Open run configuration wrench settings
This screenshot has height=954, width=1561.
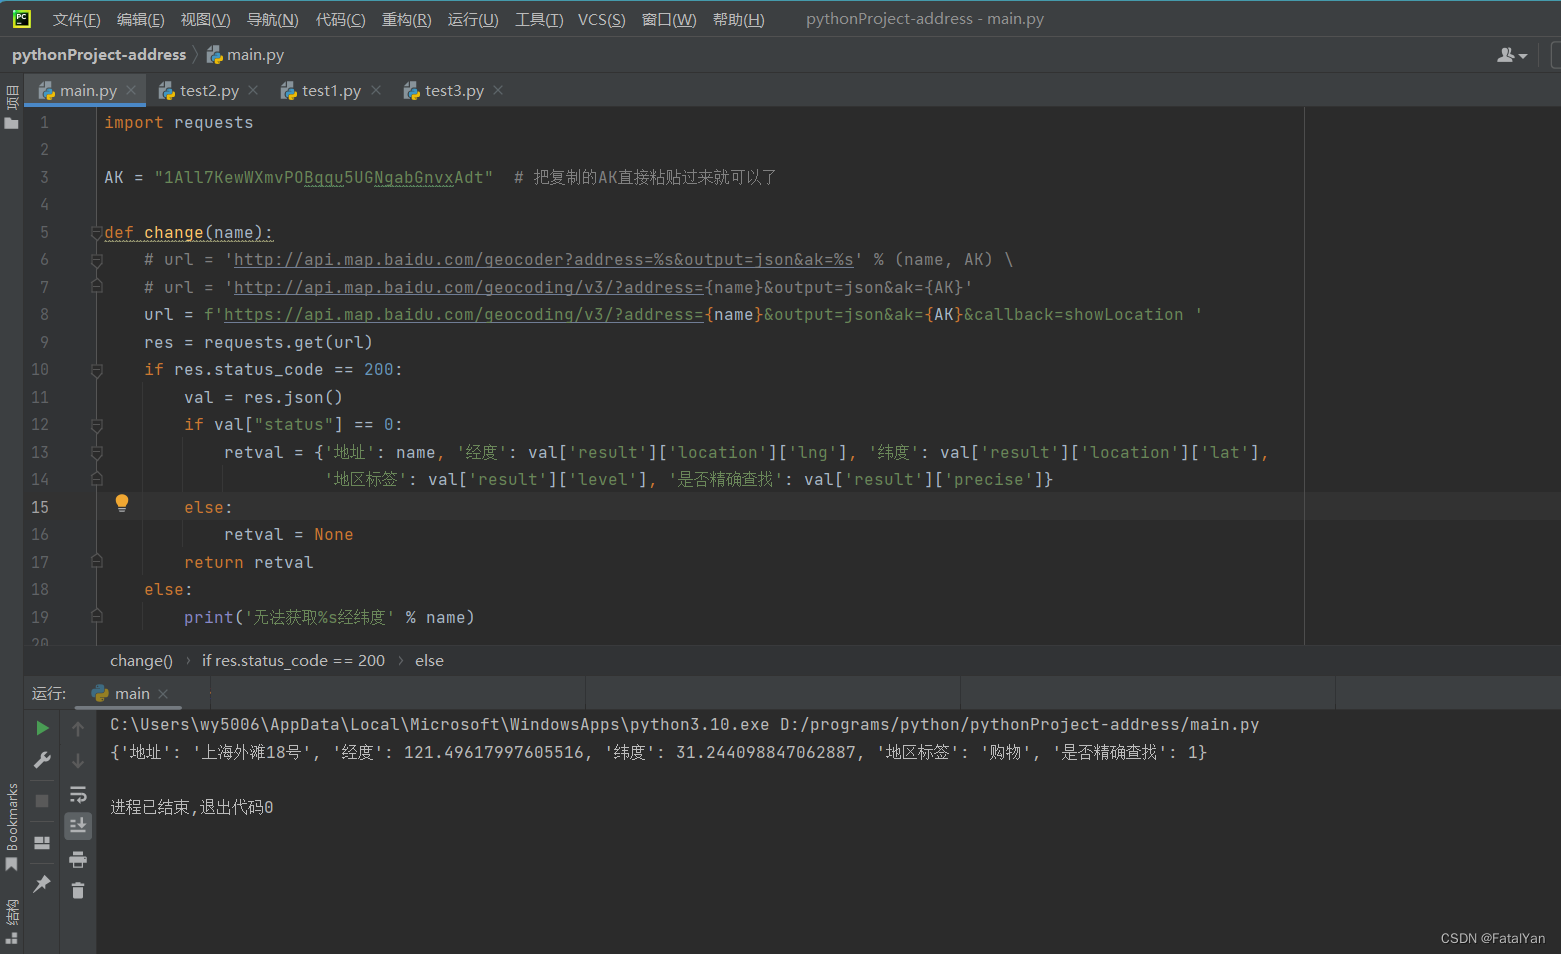click(42, 761)
